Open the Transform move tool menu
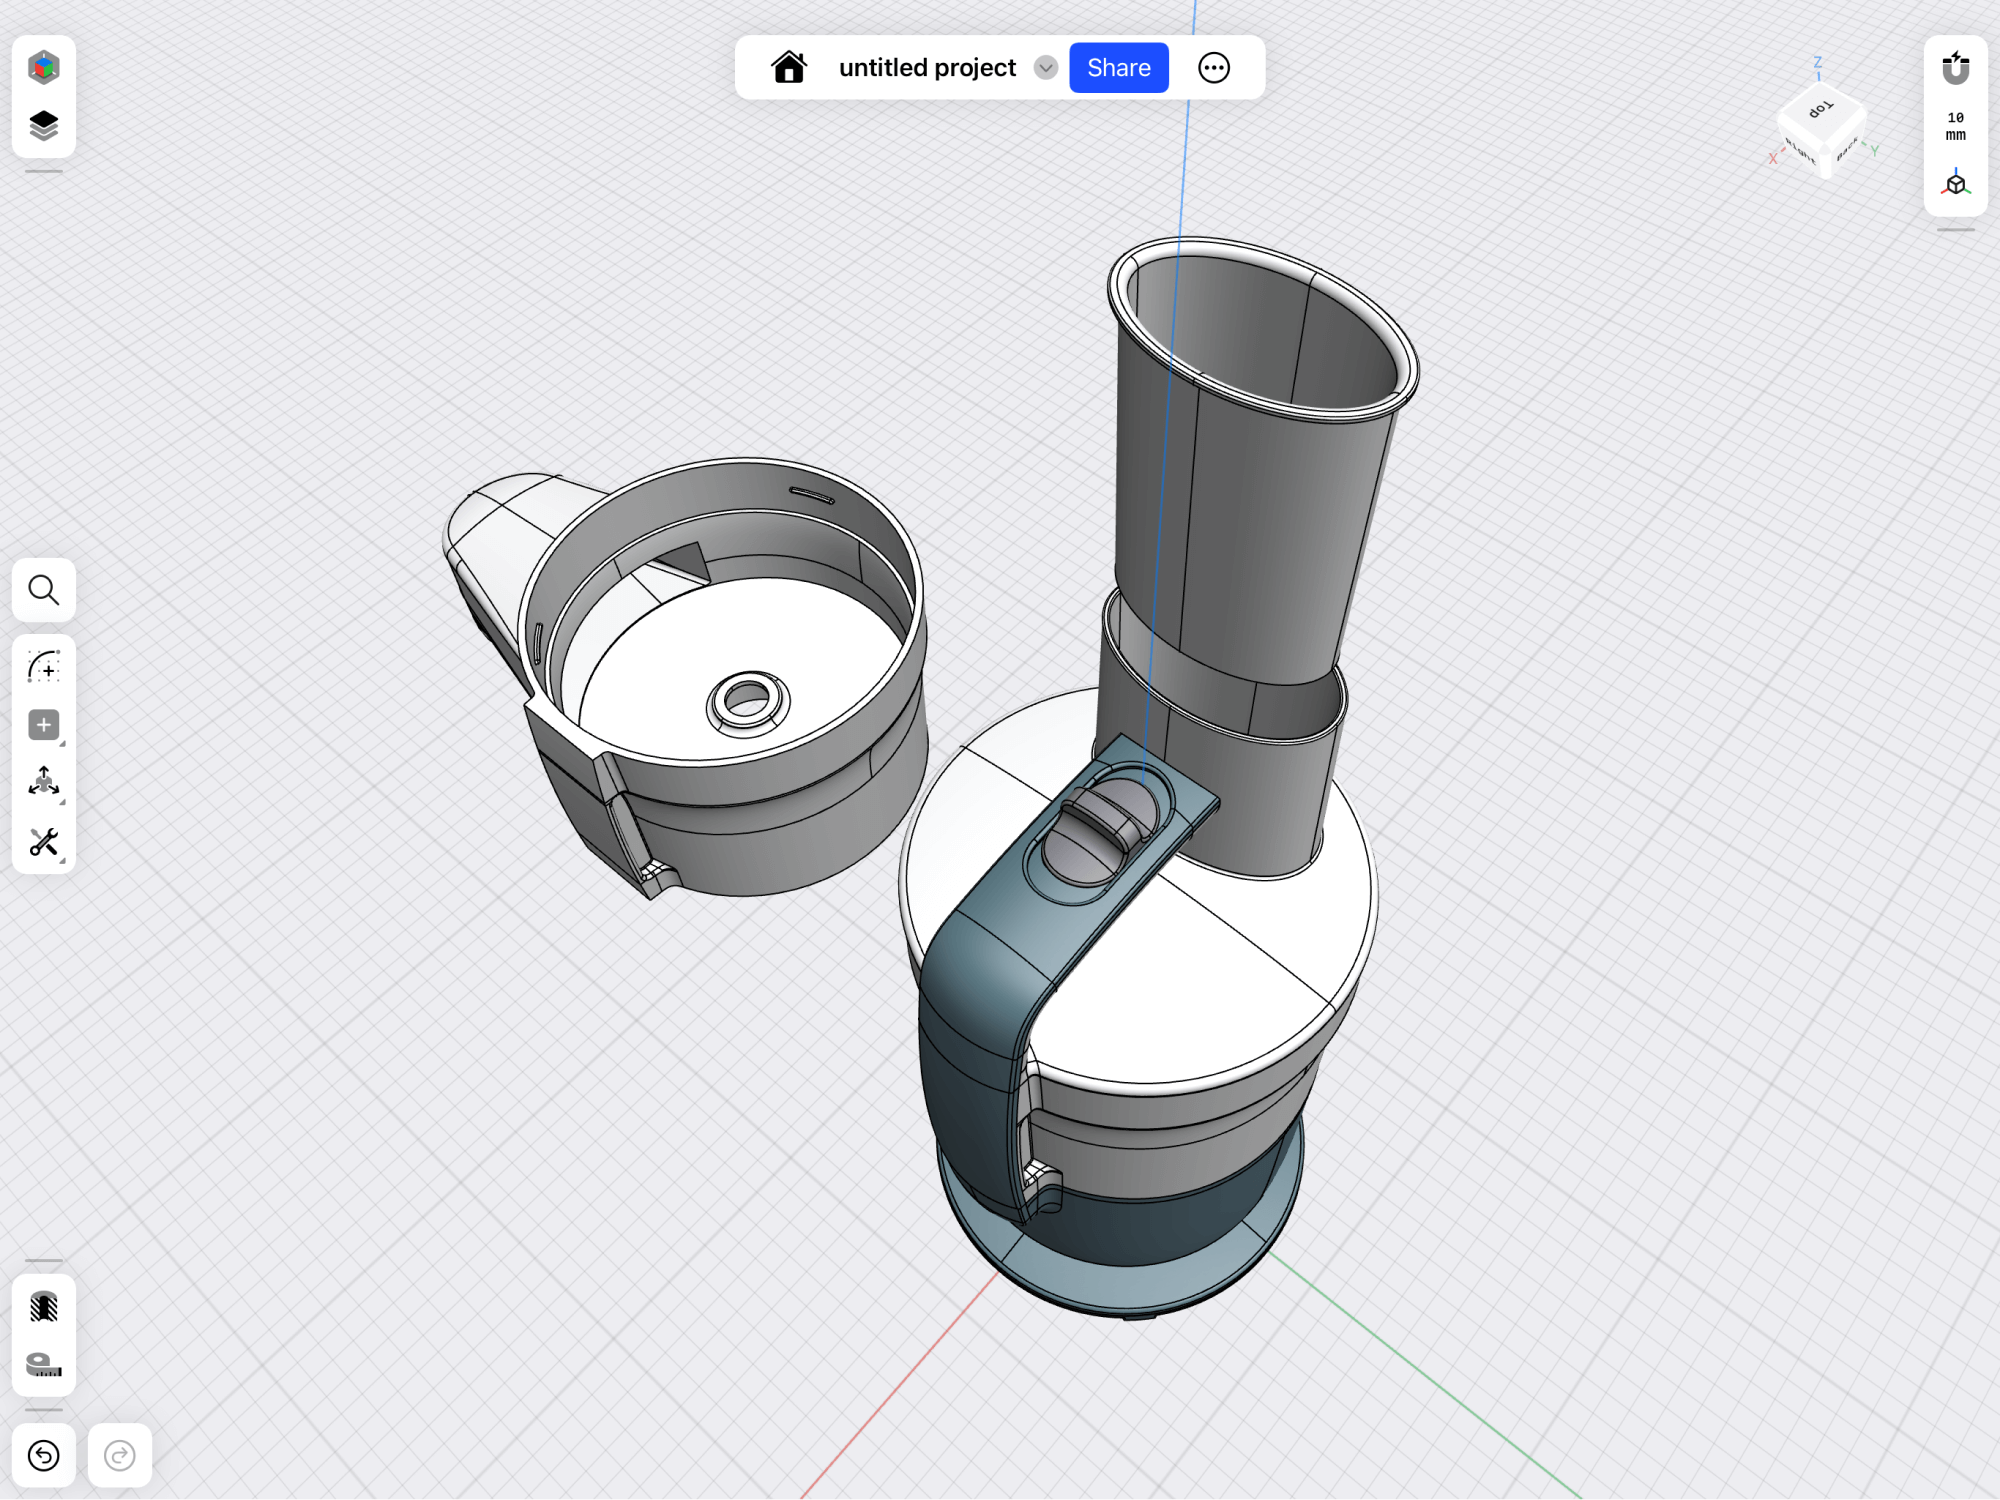This screenshot has width=2000, height=1500. click(x=43, y=783)
